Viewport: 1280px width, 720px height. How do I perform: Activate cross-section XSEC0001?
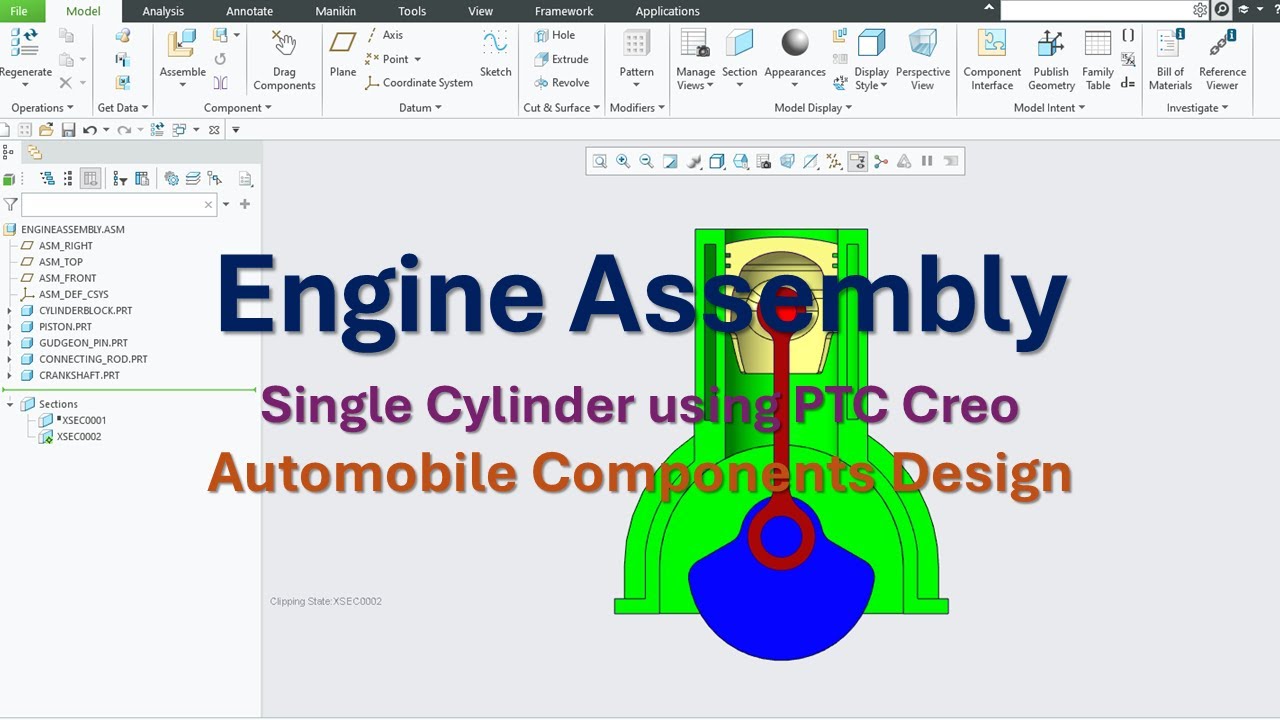coord(83,420)
